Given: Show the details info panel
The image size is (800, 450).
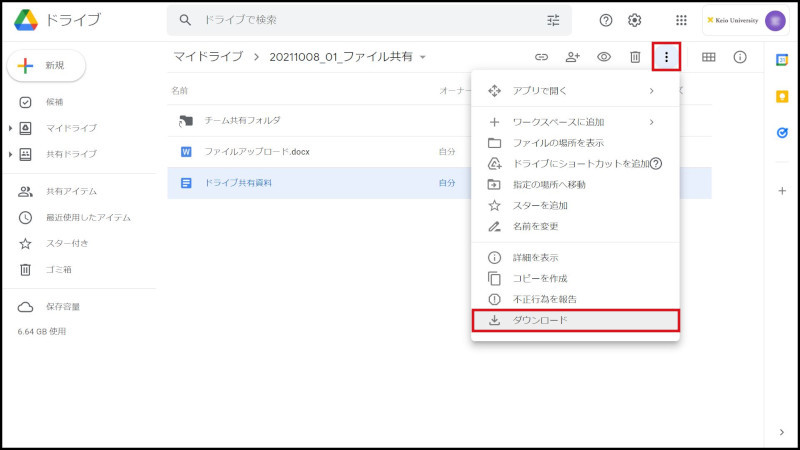Looking at the screenshot, I should pos(740,57).
